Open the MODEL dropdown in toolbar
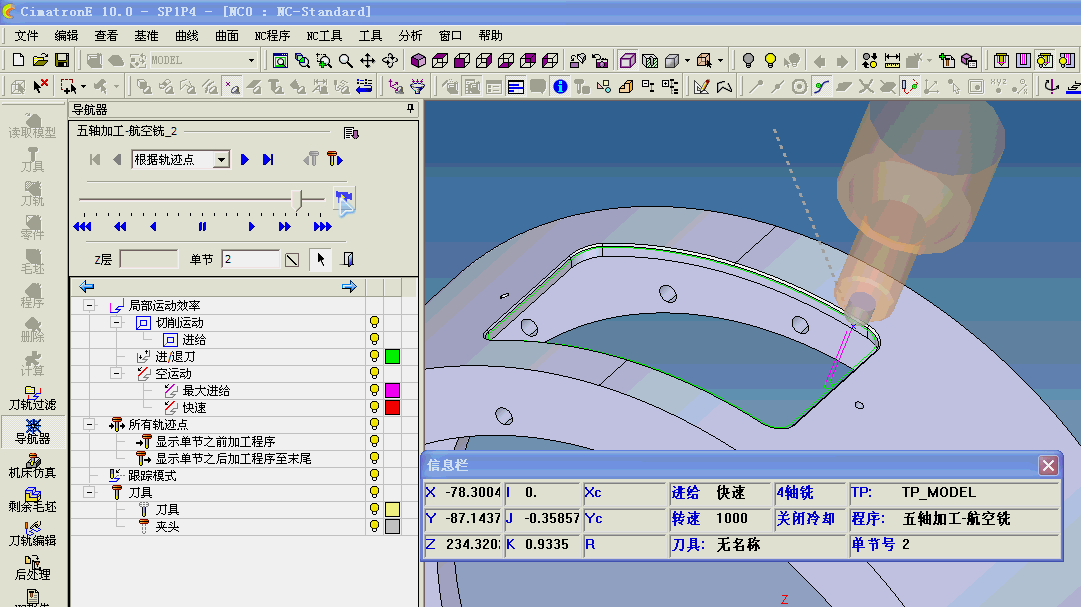 (x=251, y=61)
